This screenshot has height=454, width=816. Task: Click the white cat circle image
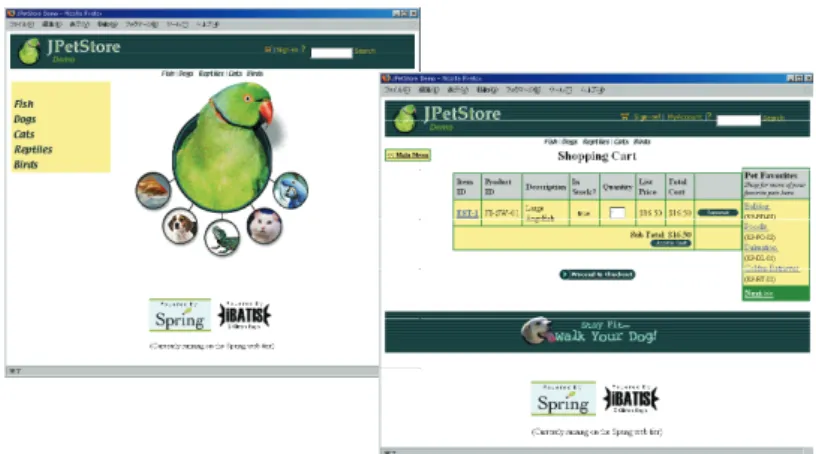click(265, 225)
